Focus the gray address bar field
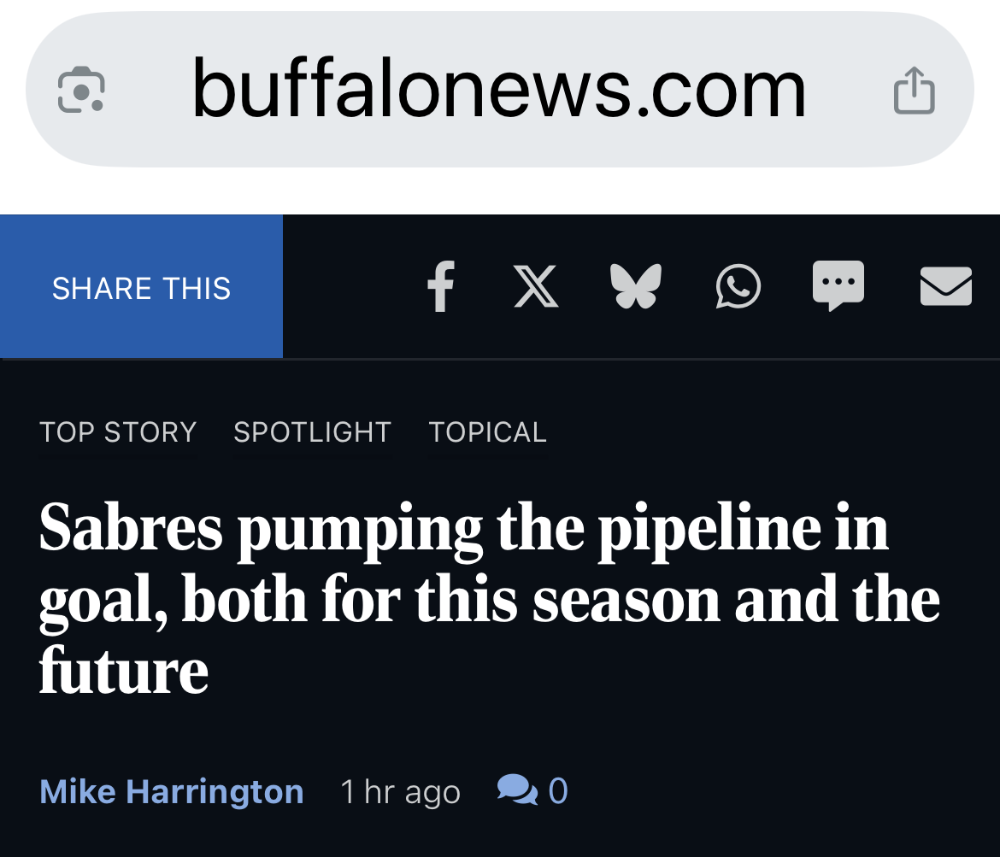This screenshot has width=1000, height=857. tap(499, 89)
